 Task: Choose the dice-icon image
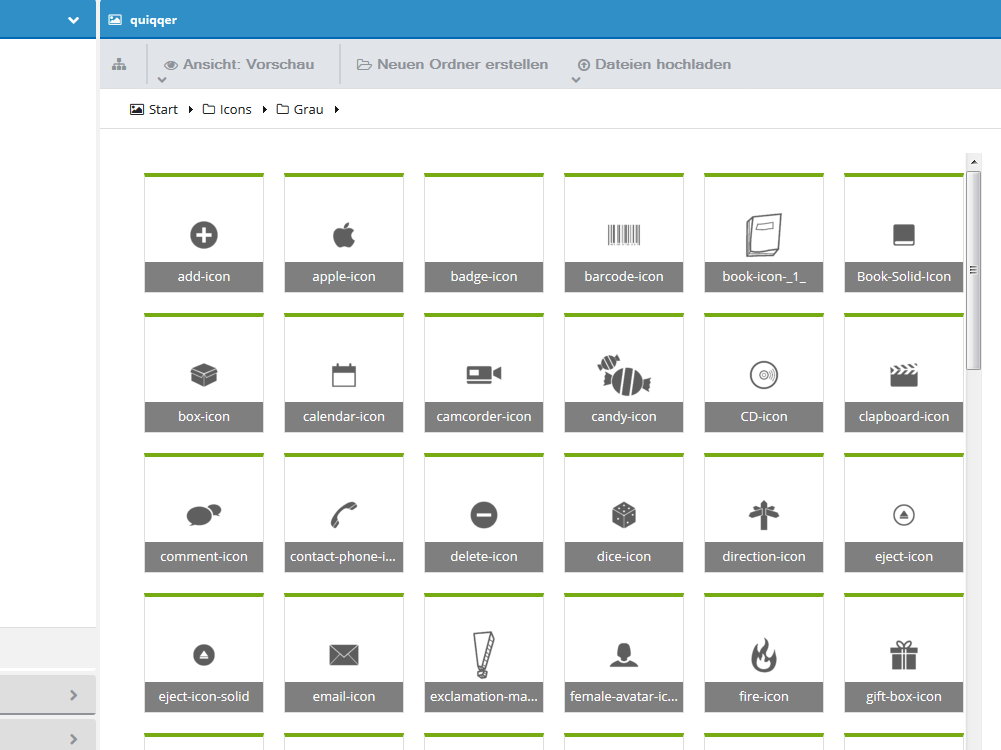tap(624, 514)
